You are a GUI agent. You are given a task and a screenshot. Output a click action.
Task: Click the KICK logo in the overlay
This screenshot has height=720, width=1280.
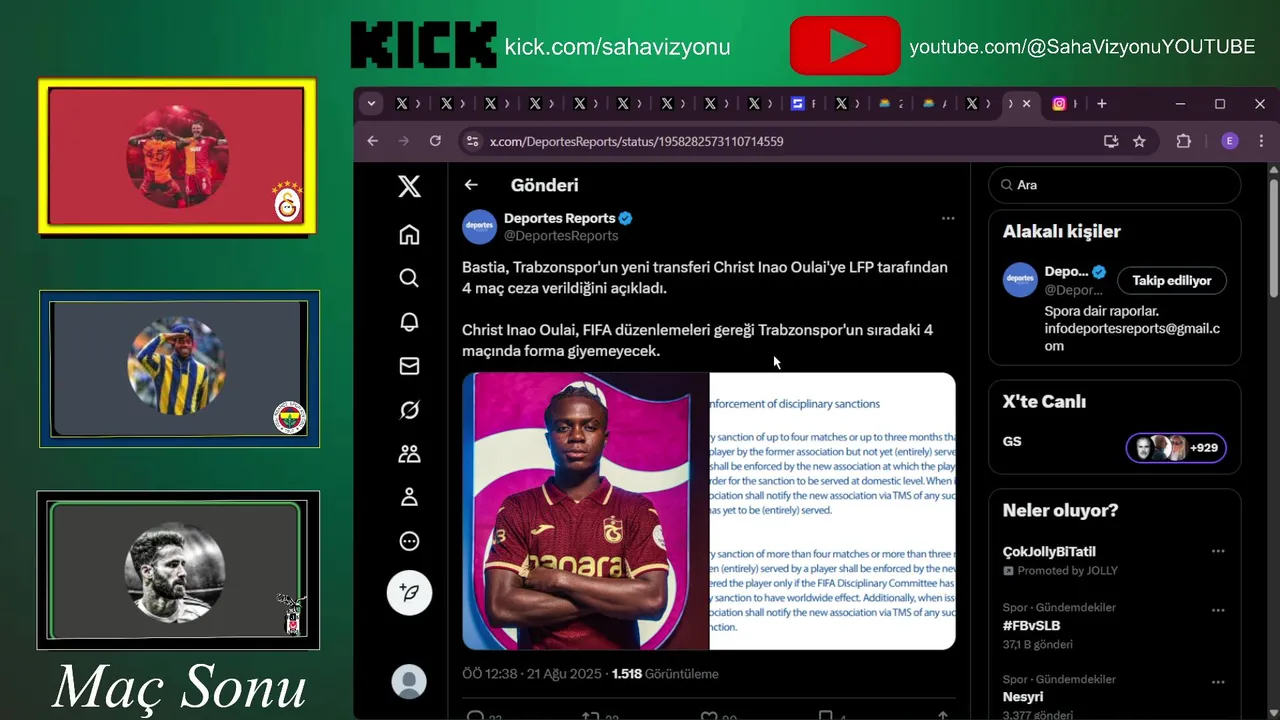pos(424,45)
